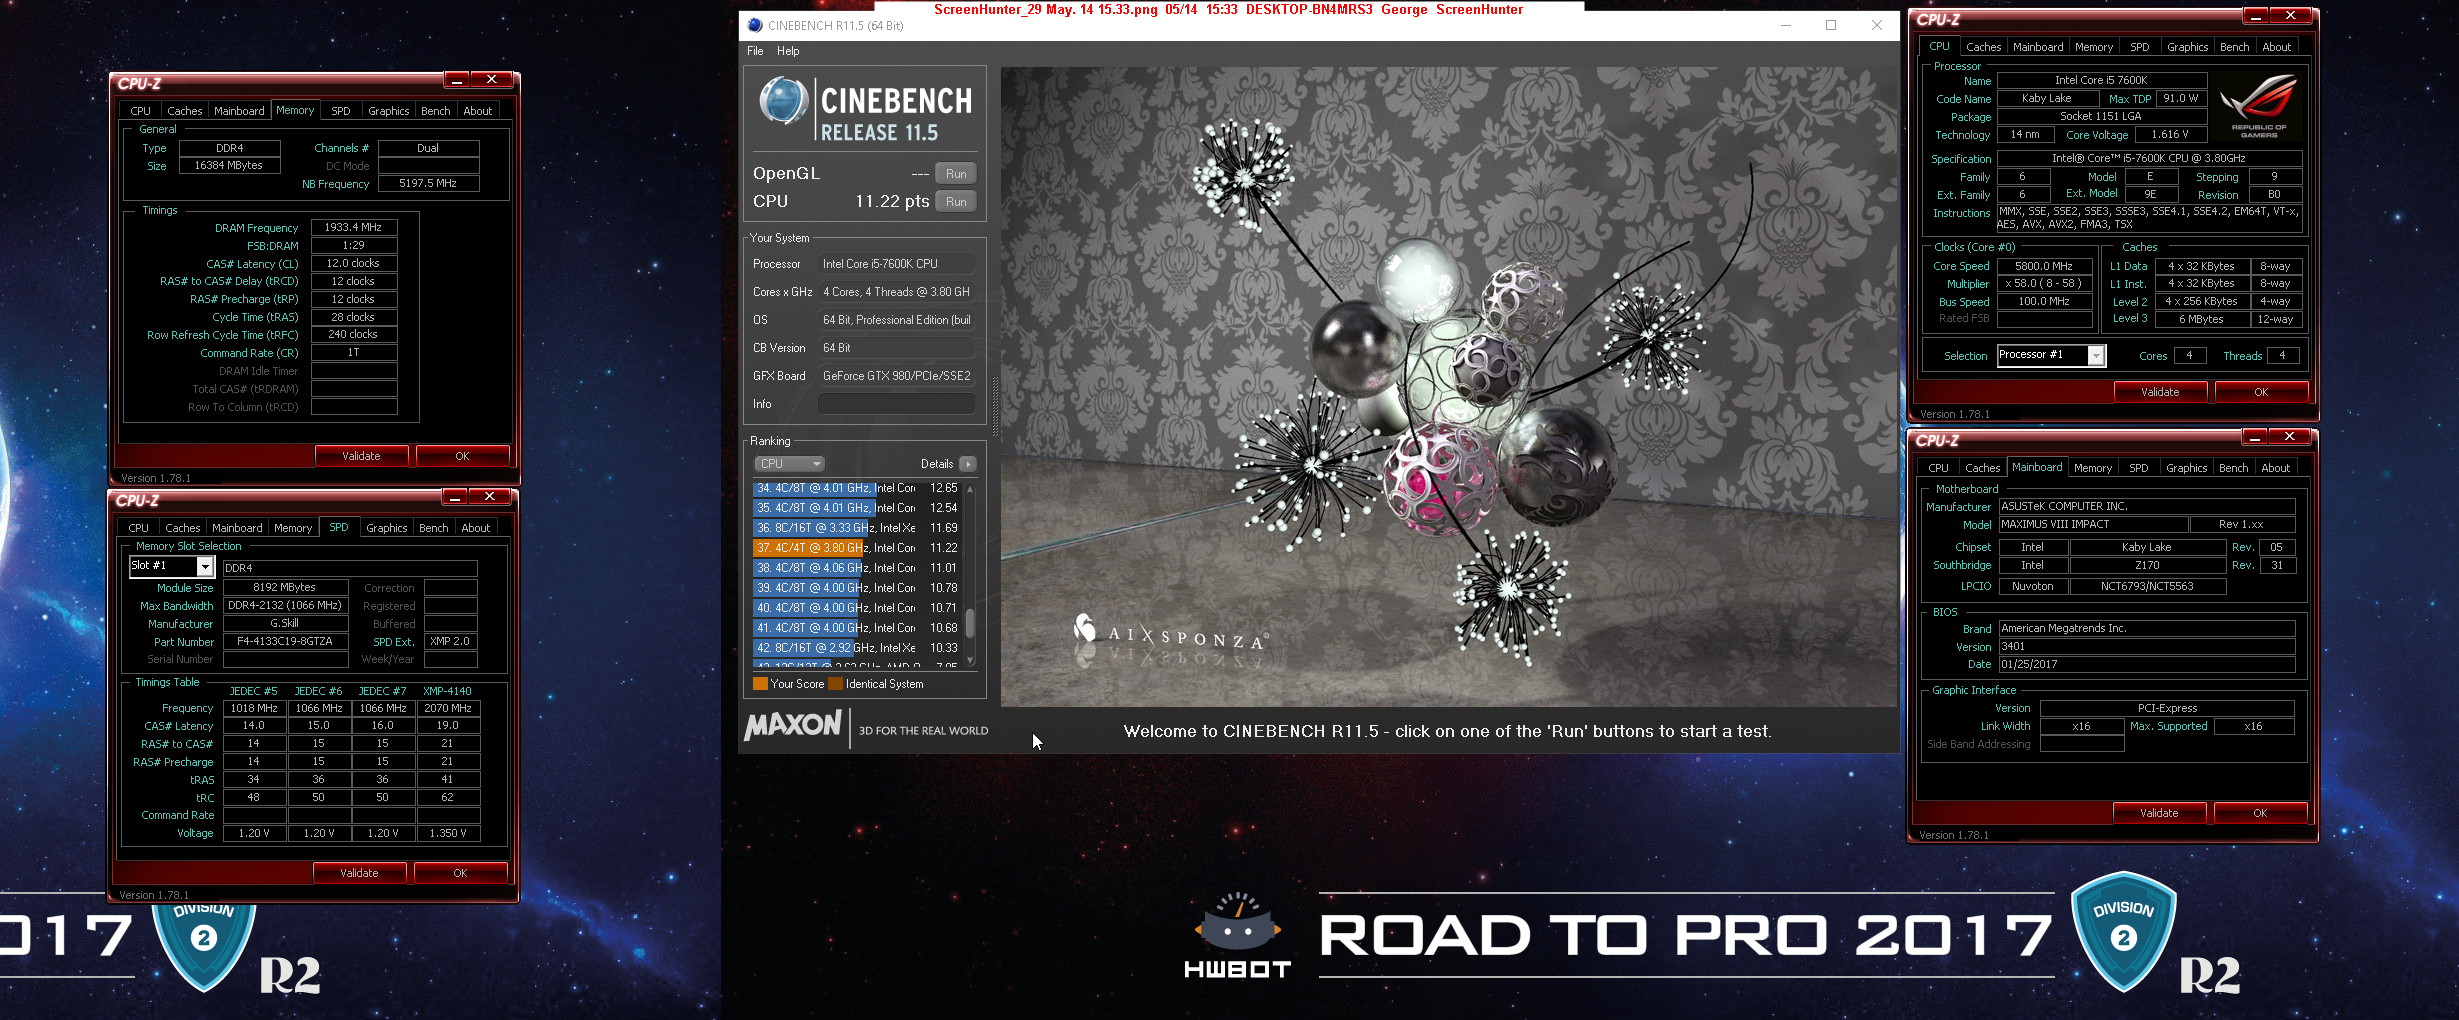Minimize the SPD CPU-Z window
2459x1020 pixels.
tap(454, 497)
